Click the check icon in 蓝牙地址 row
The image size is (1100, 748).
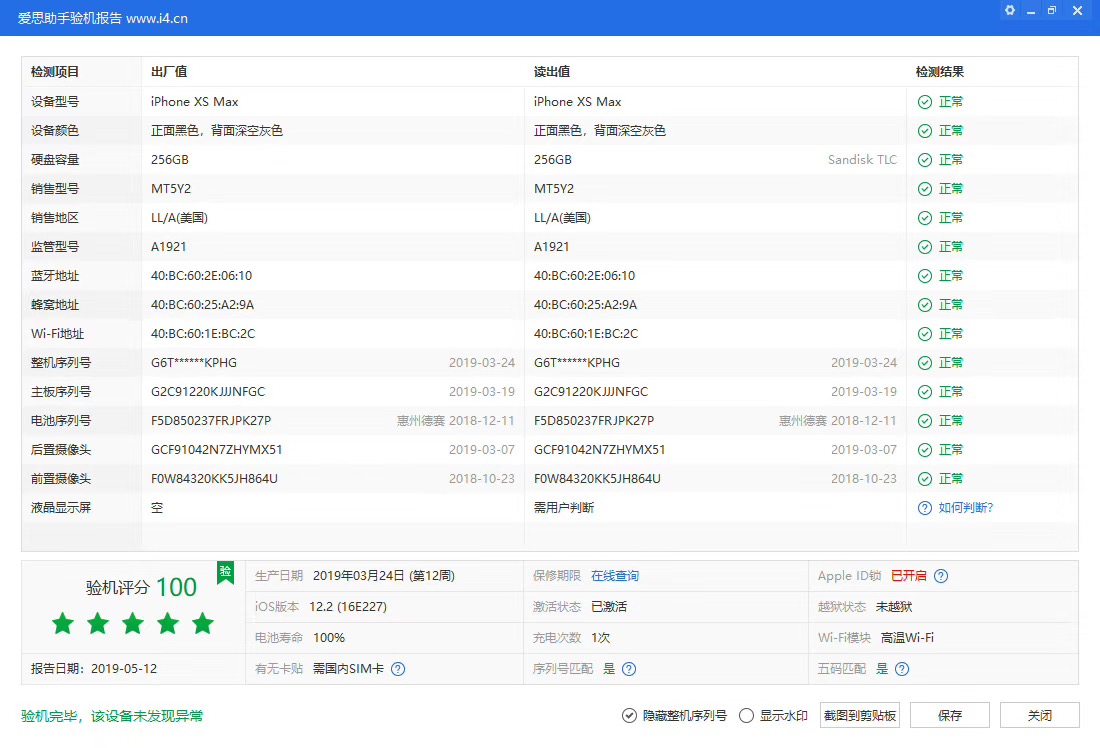(925, 276)
